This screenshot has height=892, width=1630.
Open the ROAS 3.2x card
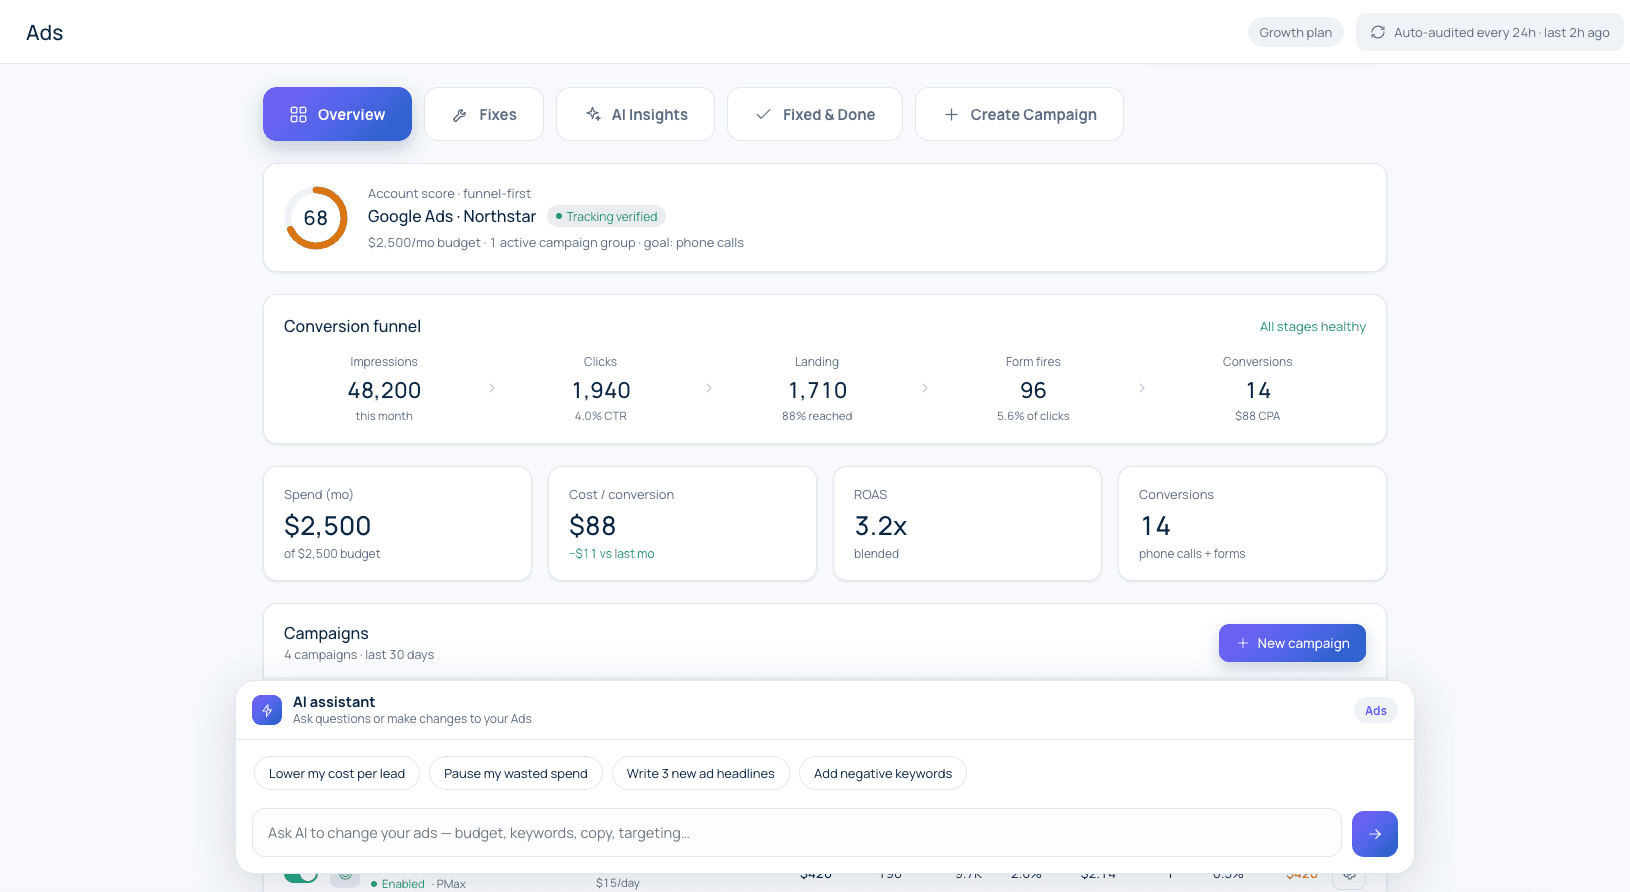pos(967,523)
